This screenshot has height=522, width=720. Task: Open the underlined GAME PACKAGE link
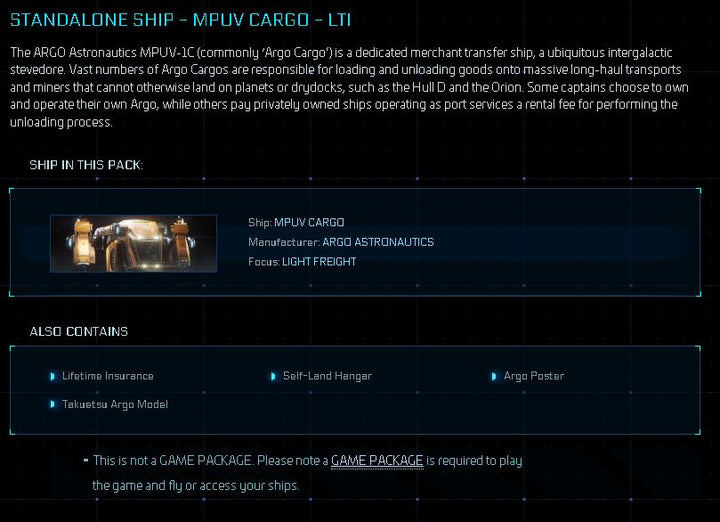click(377, 461)
